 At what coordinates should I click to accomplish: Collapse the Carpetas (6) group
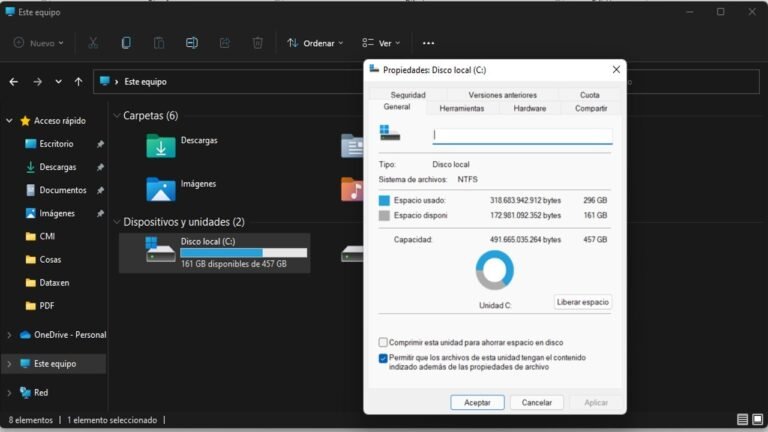(x=117, y=116)
